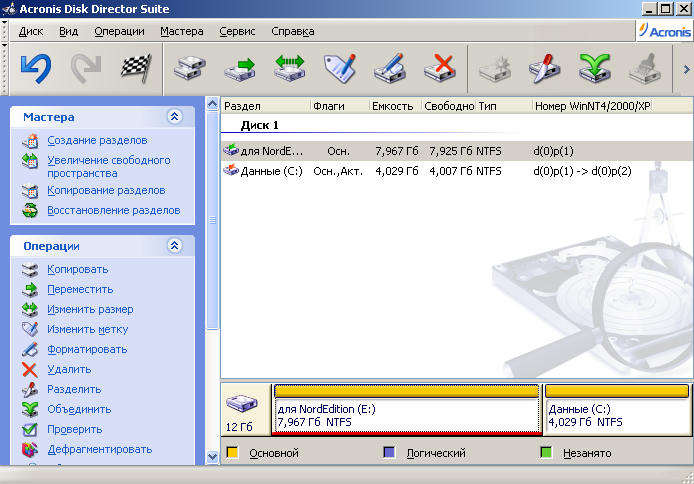The height and width of the screenshot is (484, 694).
Task: Click the icon next to Изменить размер
Action: 30,309
